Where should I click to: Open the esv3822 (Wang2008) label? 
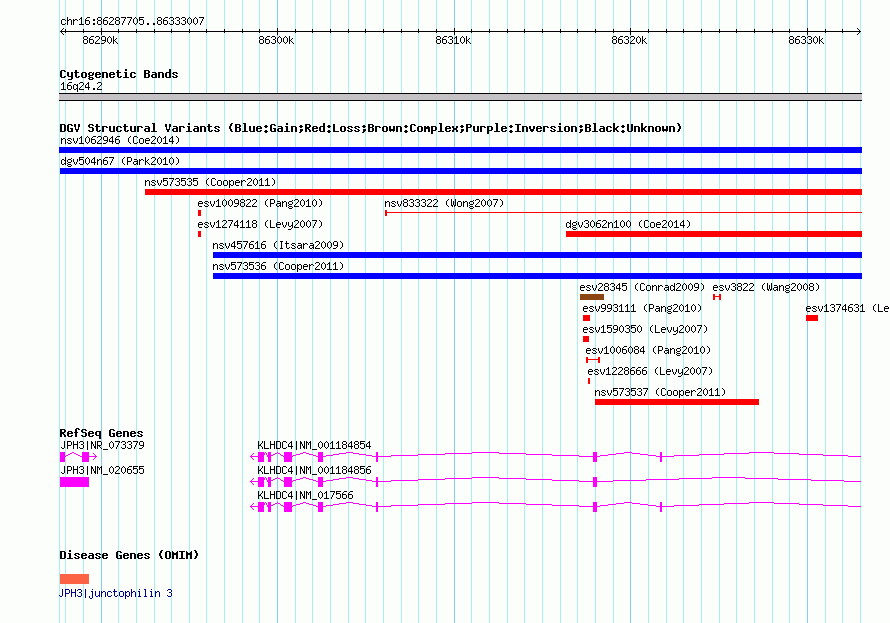(x=766, y=287)
